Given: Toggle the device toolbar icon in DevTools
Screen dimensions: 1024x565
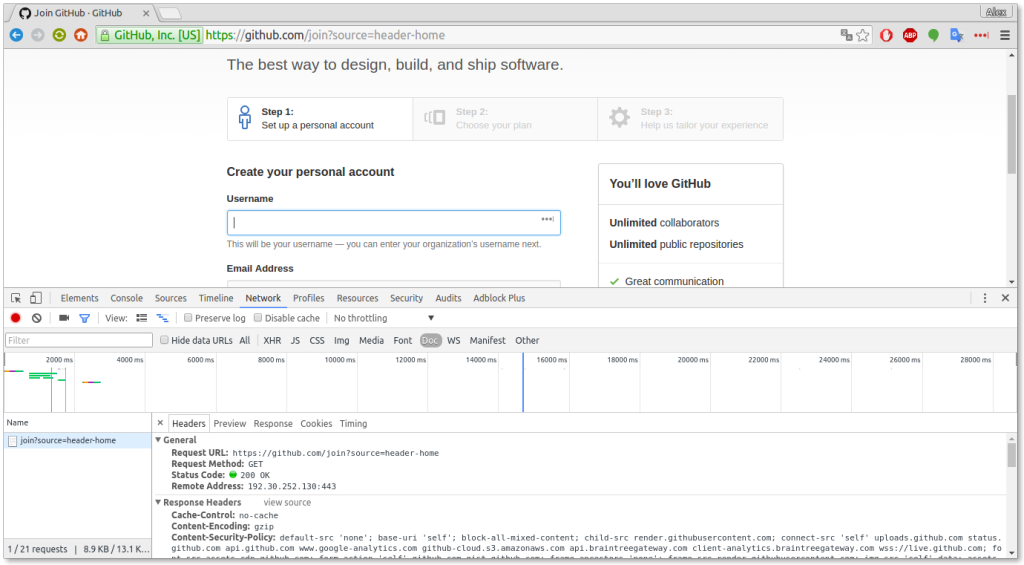Looking at the screenshot, I should click(36, 298).
